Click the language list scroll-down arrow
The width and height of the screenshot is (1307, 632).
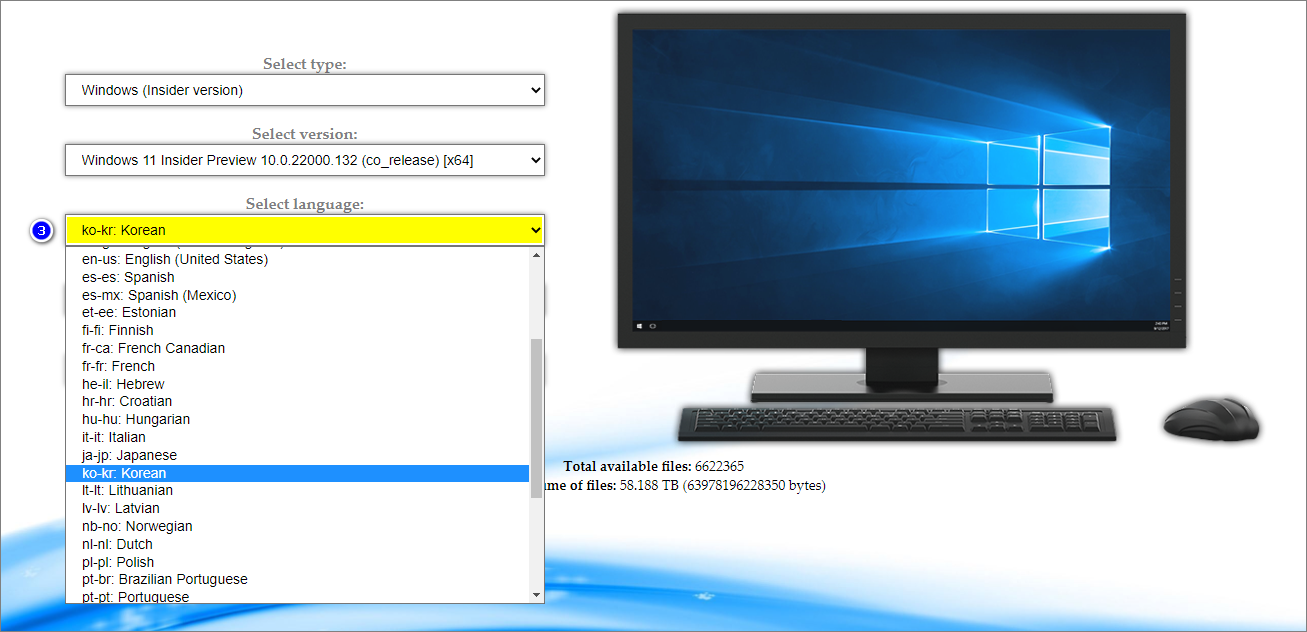[536, 595]
